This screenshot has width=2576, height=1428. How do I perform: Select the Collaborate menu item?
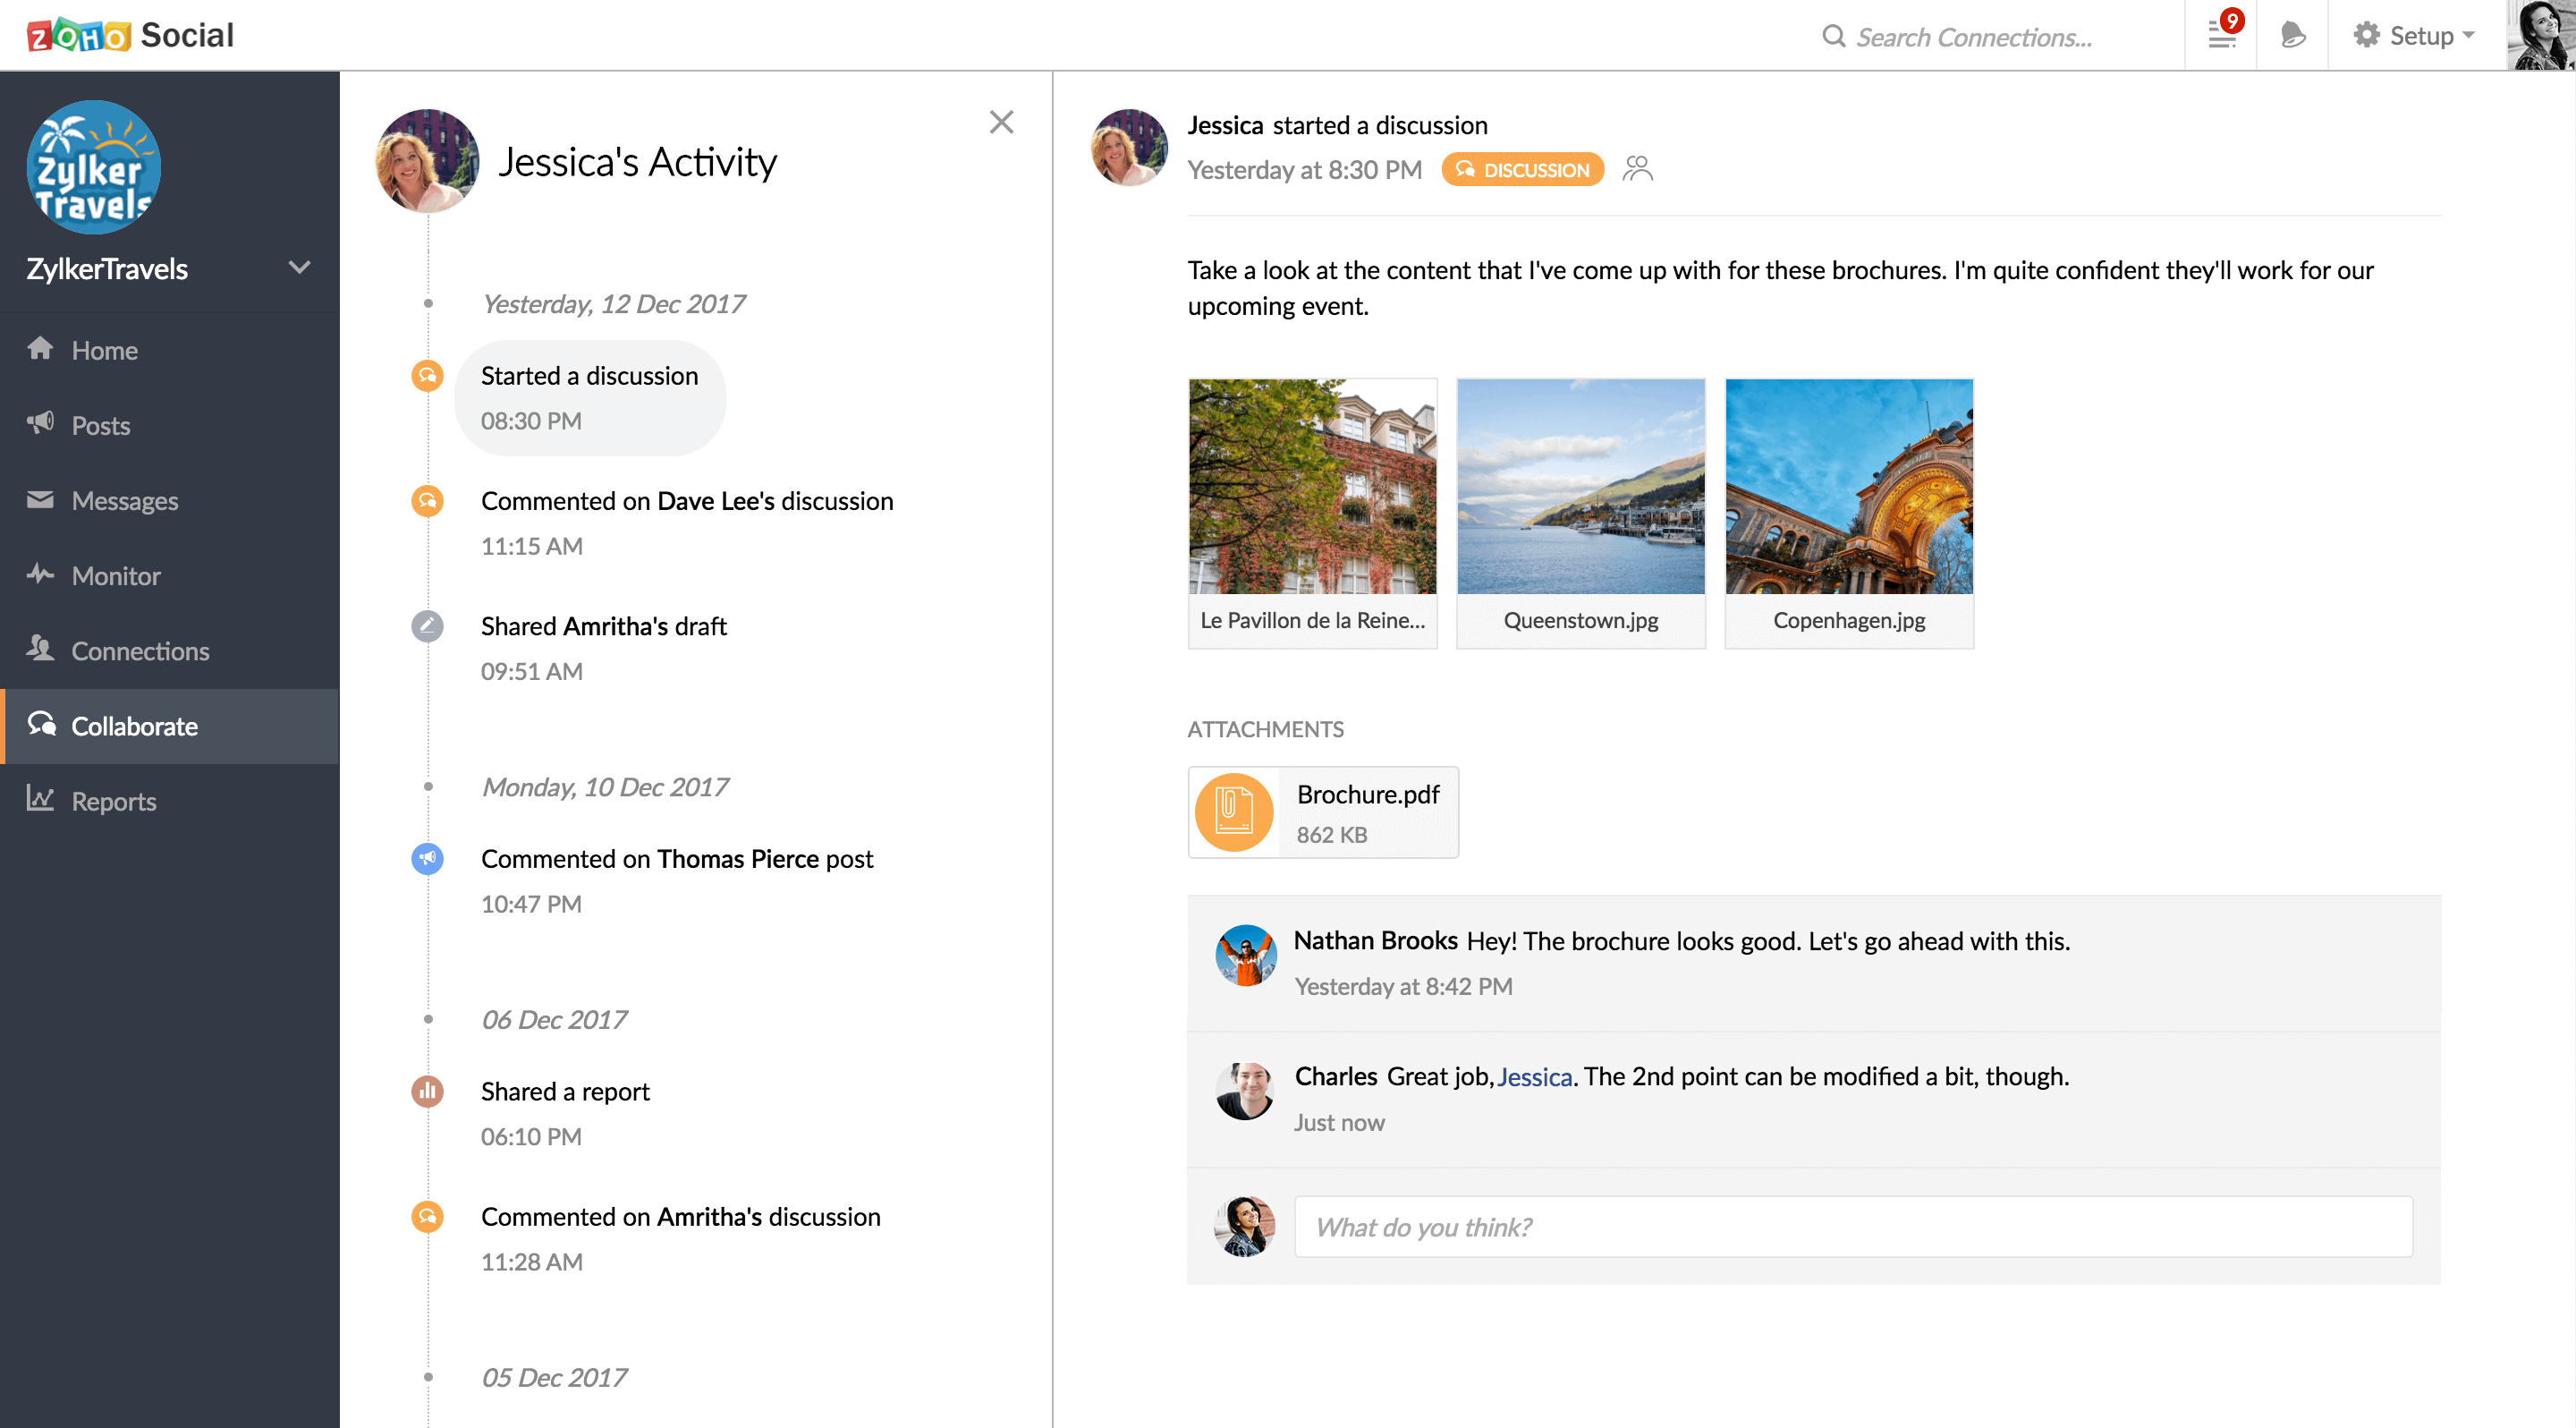click(170, 726)
